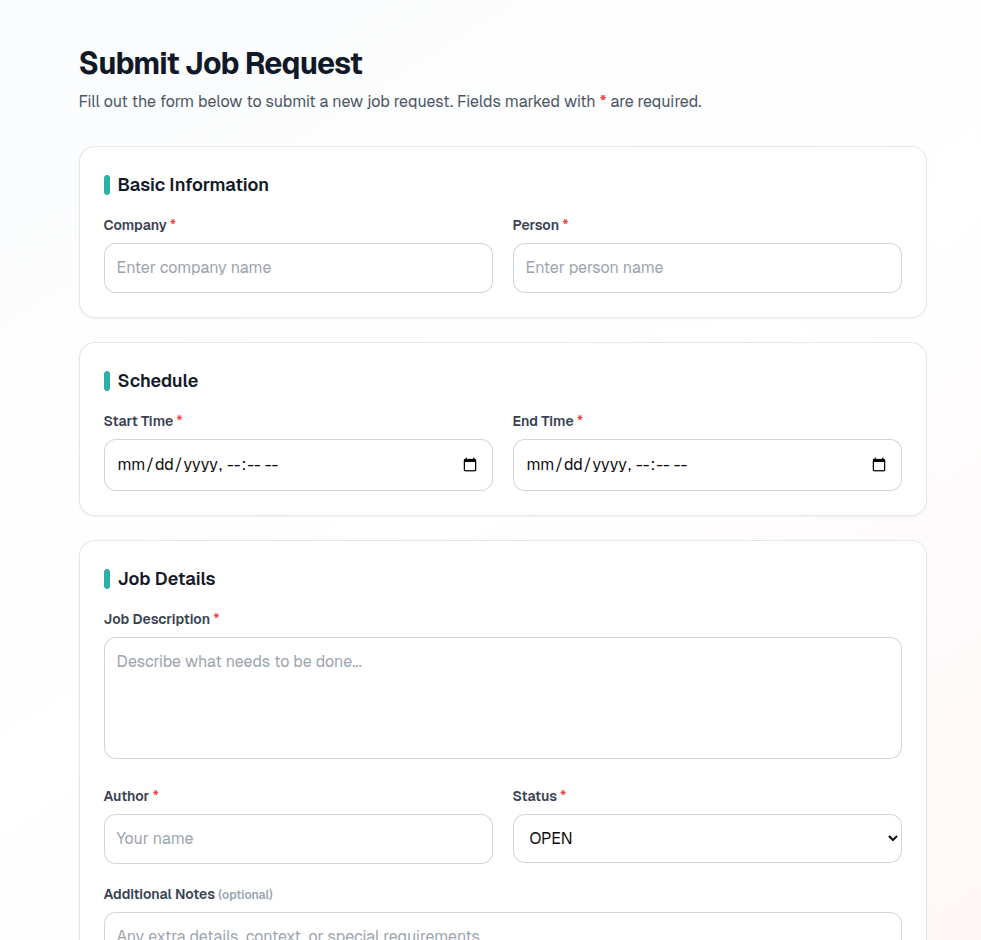Image resolution: width=981 pixels, height=940 pixels.
Task: Click the teal accent bar beside Basic Information
Action: (x=107, y=184)
